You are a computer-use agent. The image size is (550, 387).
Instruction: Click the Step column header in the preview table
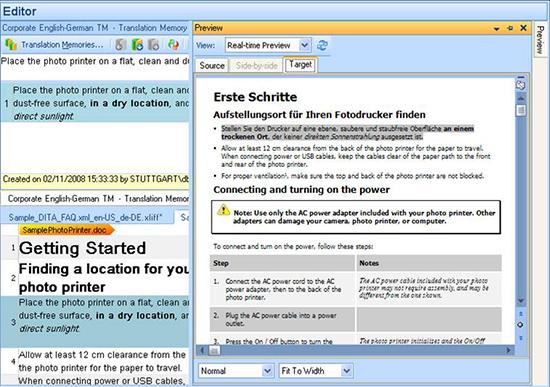point(282,263)
